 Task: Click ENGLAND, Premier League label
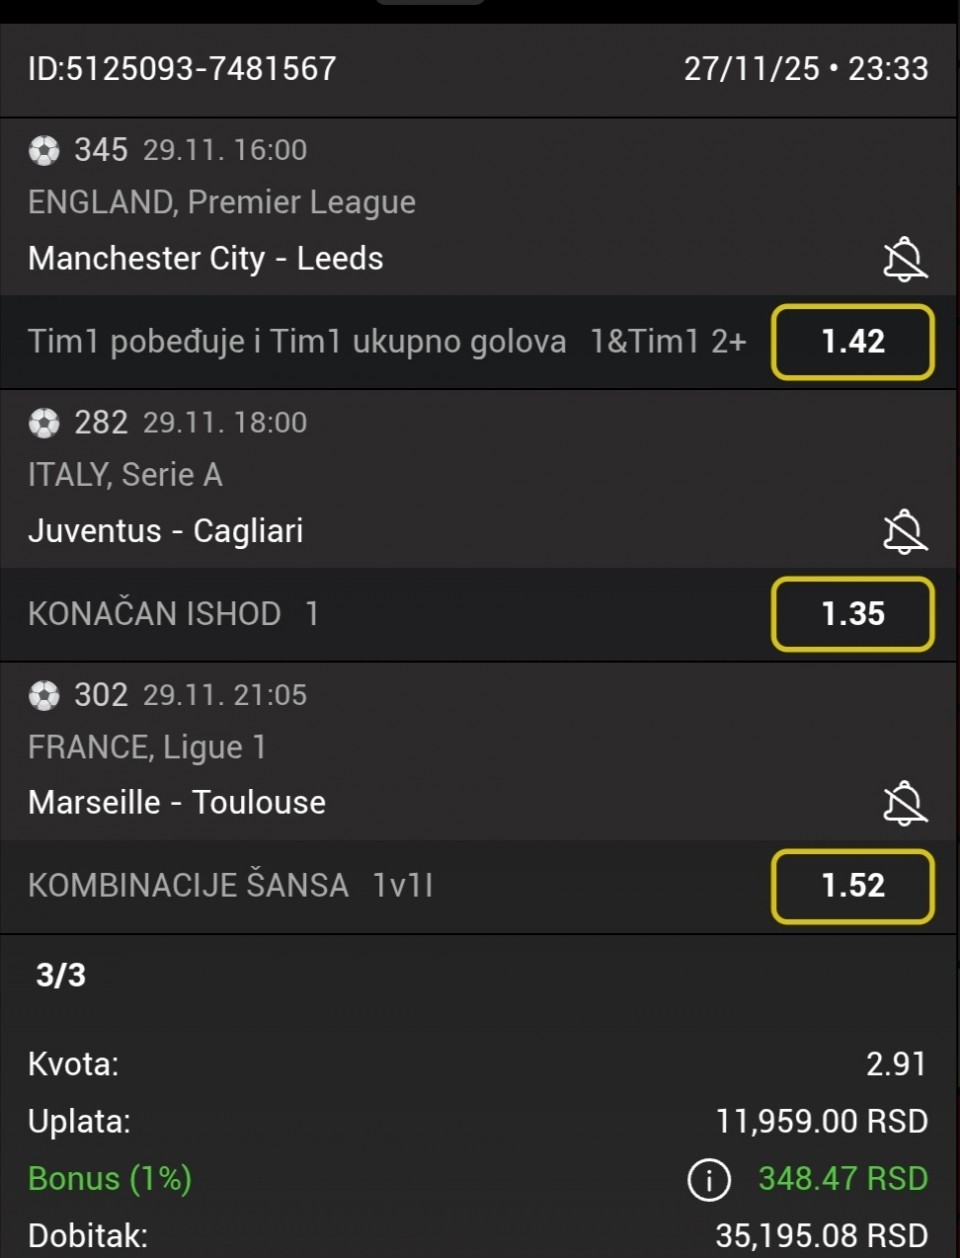[222, 203]
